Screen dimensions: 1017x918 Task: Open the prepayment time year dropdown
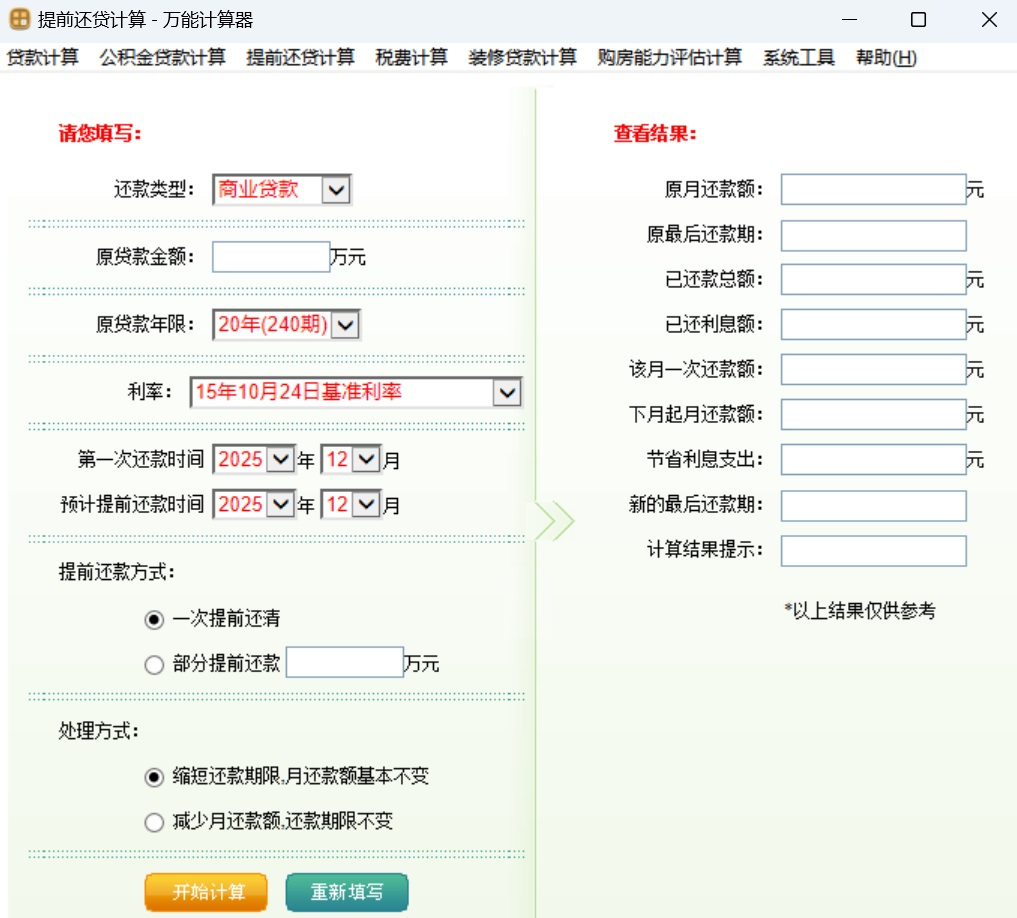click(278, 504)
